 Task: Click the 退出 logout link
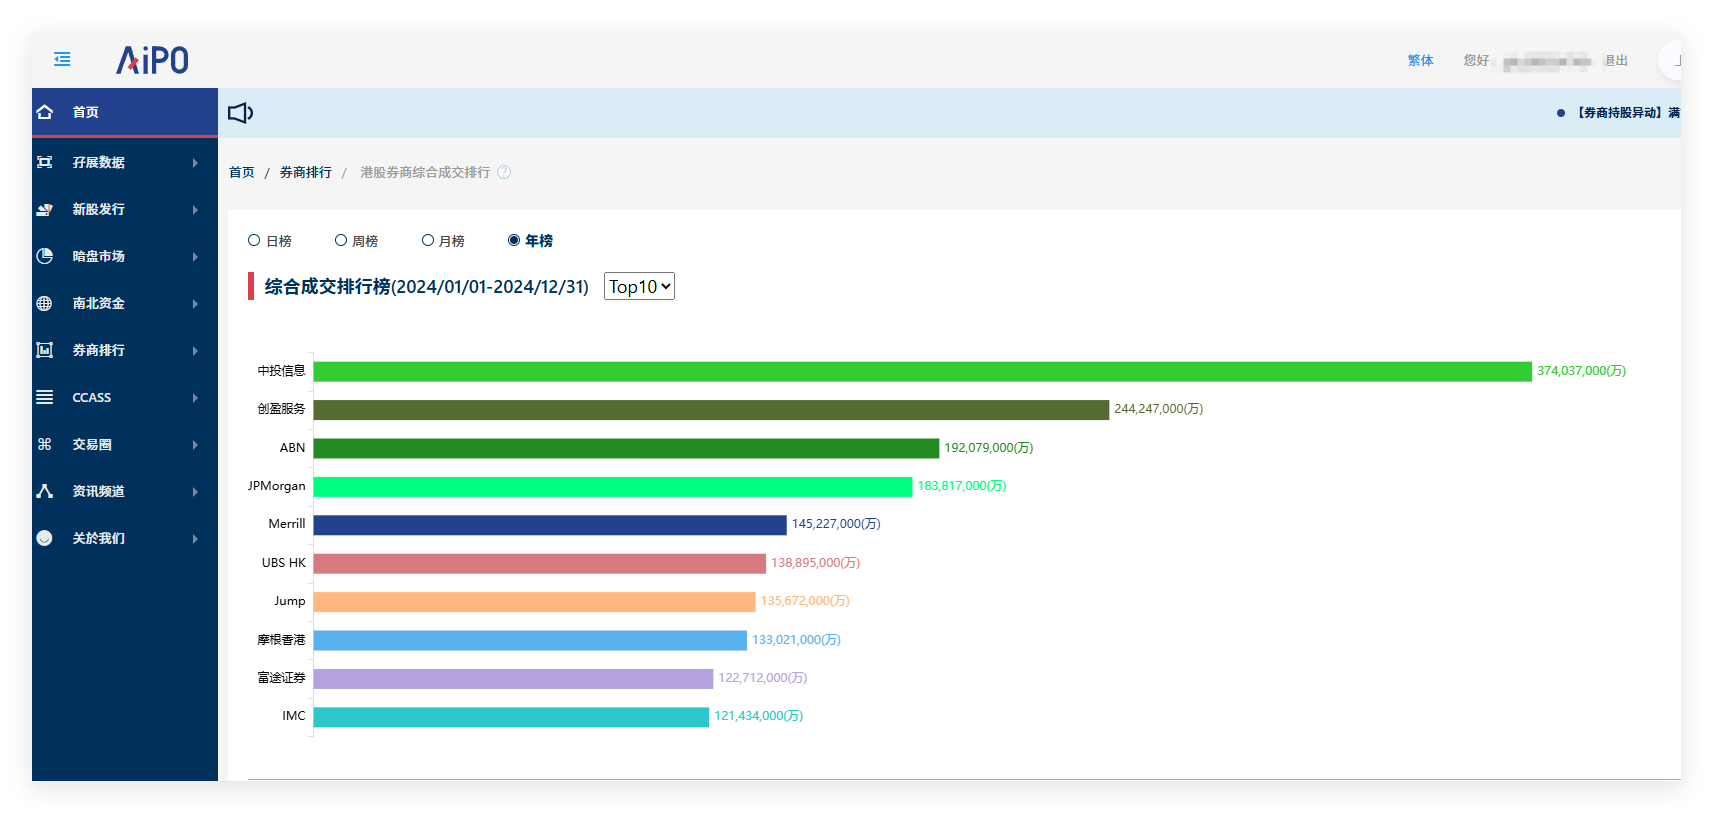[x=1616, y=61]
